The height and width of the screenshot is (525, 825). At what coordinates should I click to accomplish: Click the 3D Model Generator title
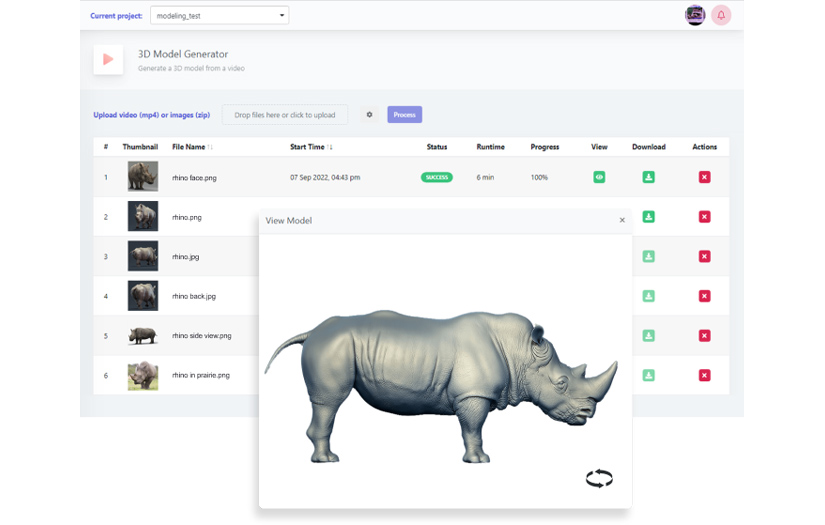point(183,54)
